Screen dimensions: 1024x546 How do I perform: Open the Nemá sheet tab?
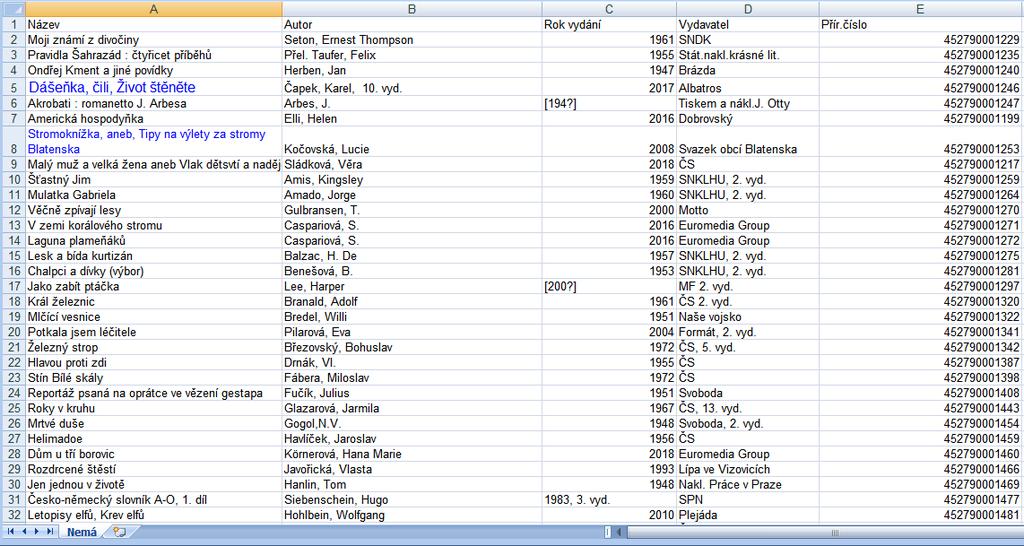tap(82, 532)
